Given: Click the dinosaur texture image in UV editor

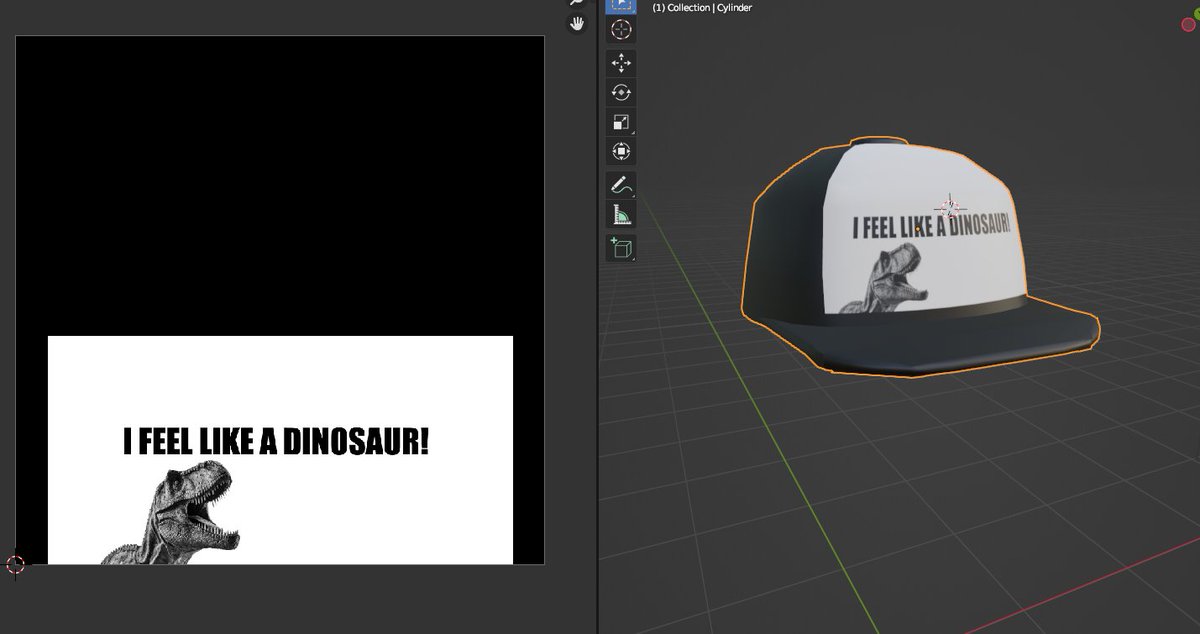Looking at the screenshot, I should [280, 450].
